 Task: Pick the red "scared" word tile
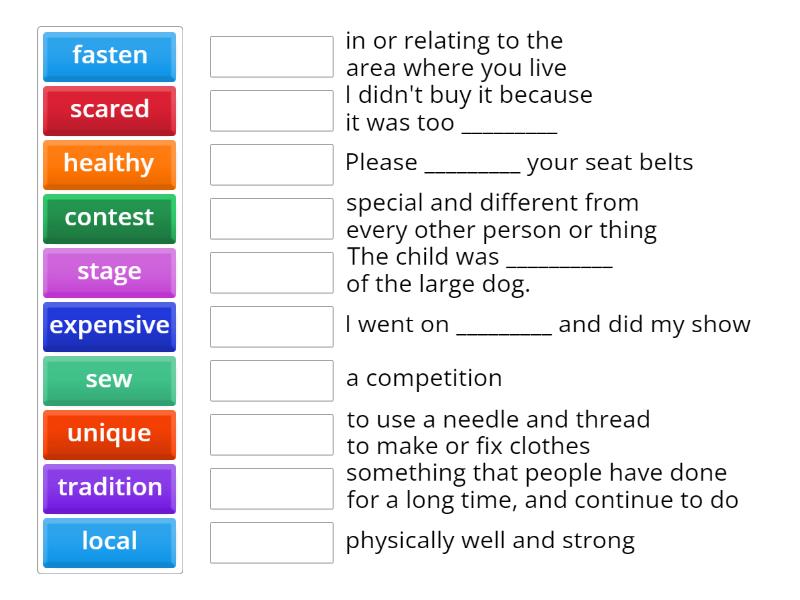point(109,110)
